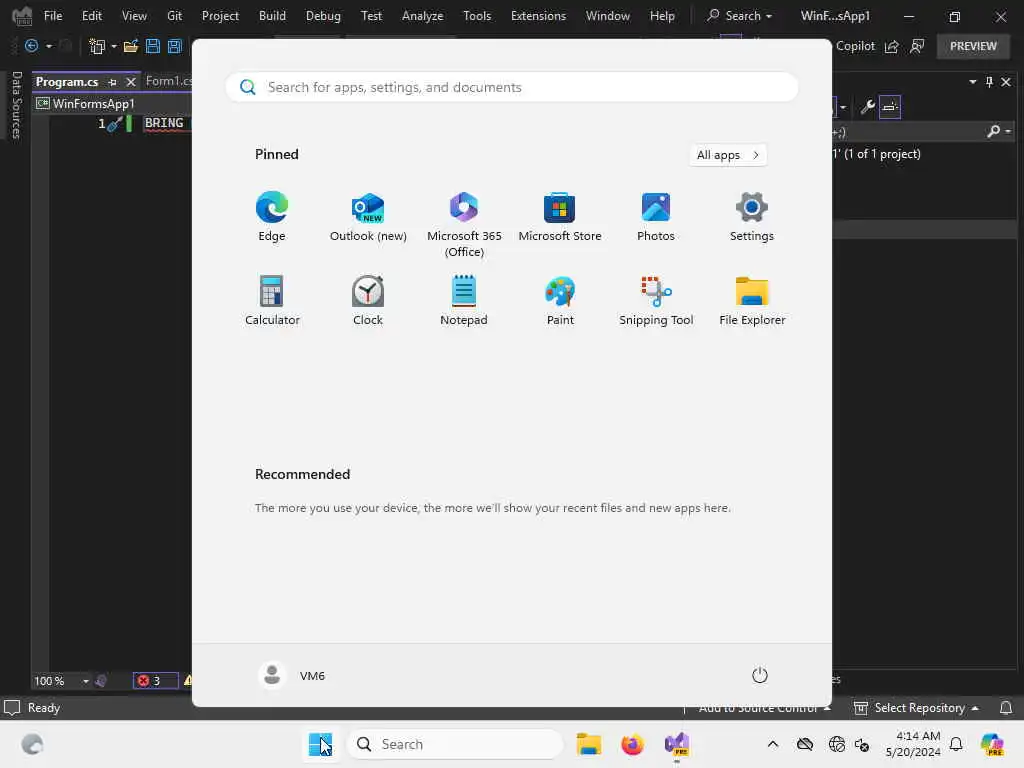Open Solution Explorer properties wrench icon
The image size is (1024, 768).
point(867,106)
